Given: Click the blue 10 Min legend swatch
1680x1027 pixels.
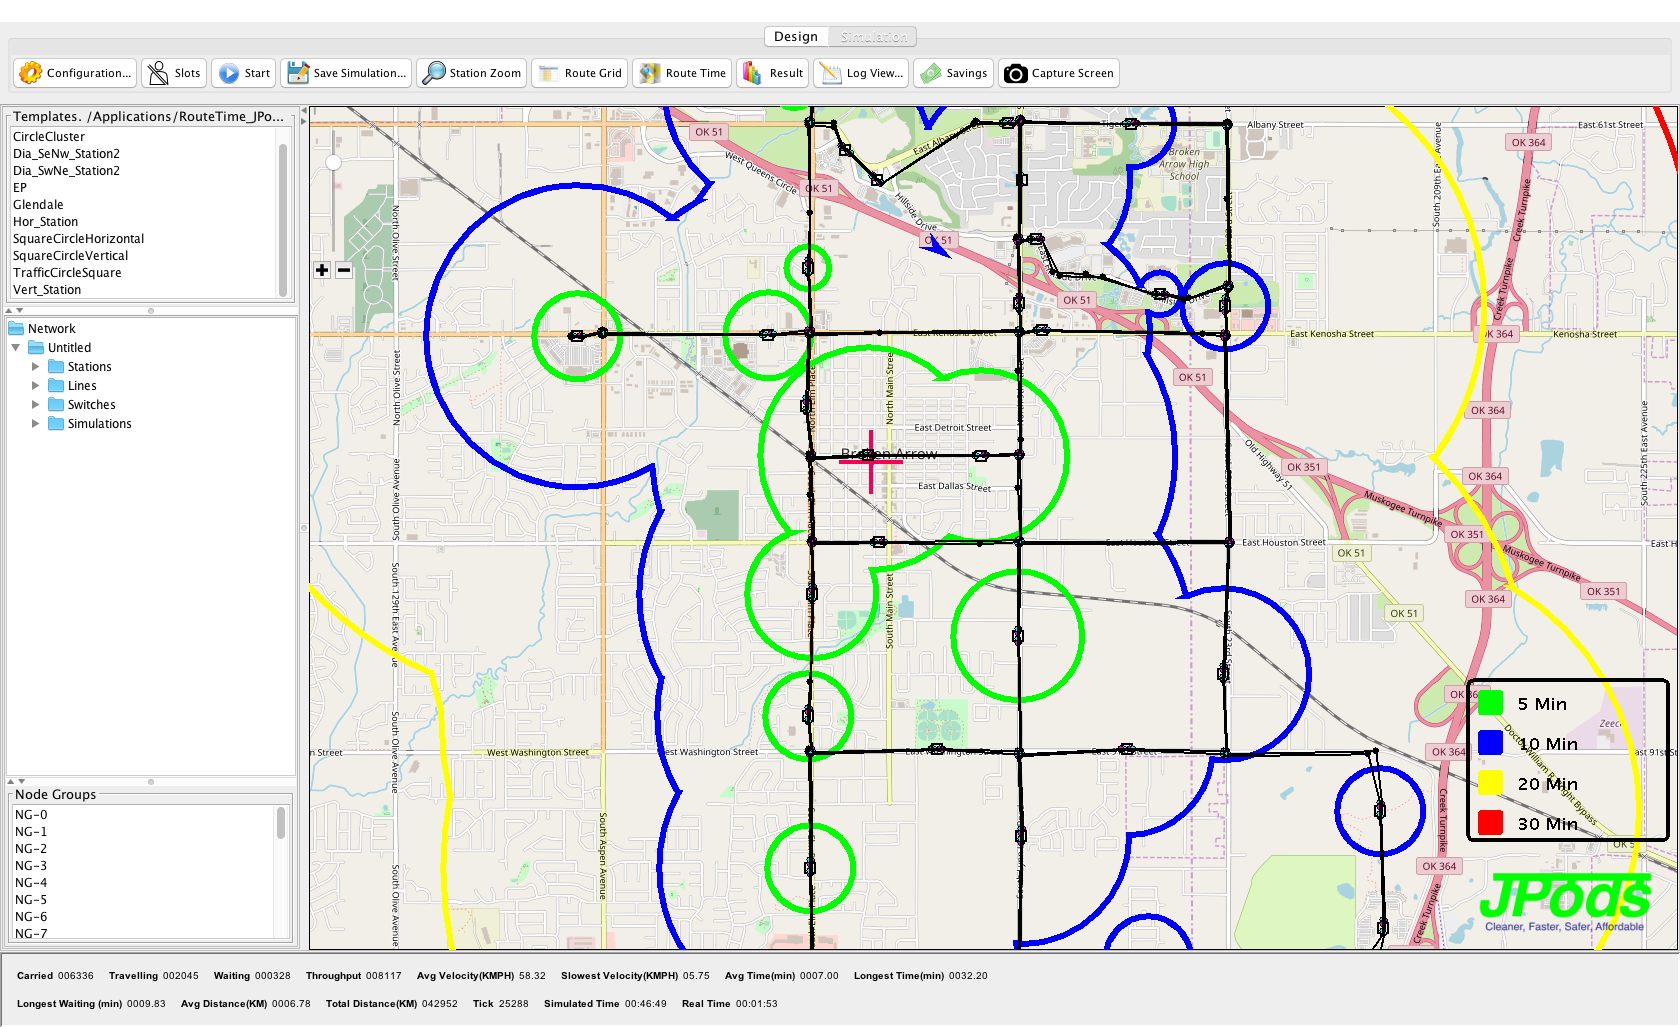Looking at the screenshot, I should [1490, 743].
